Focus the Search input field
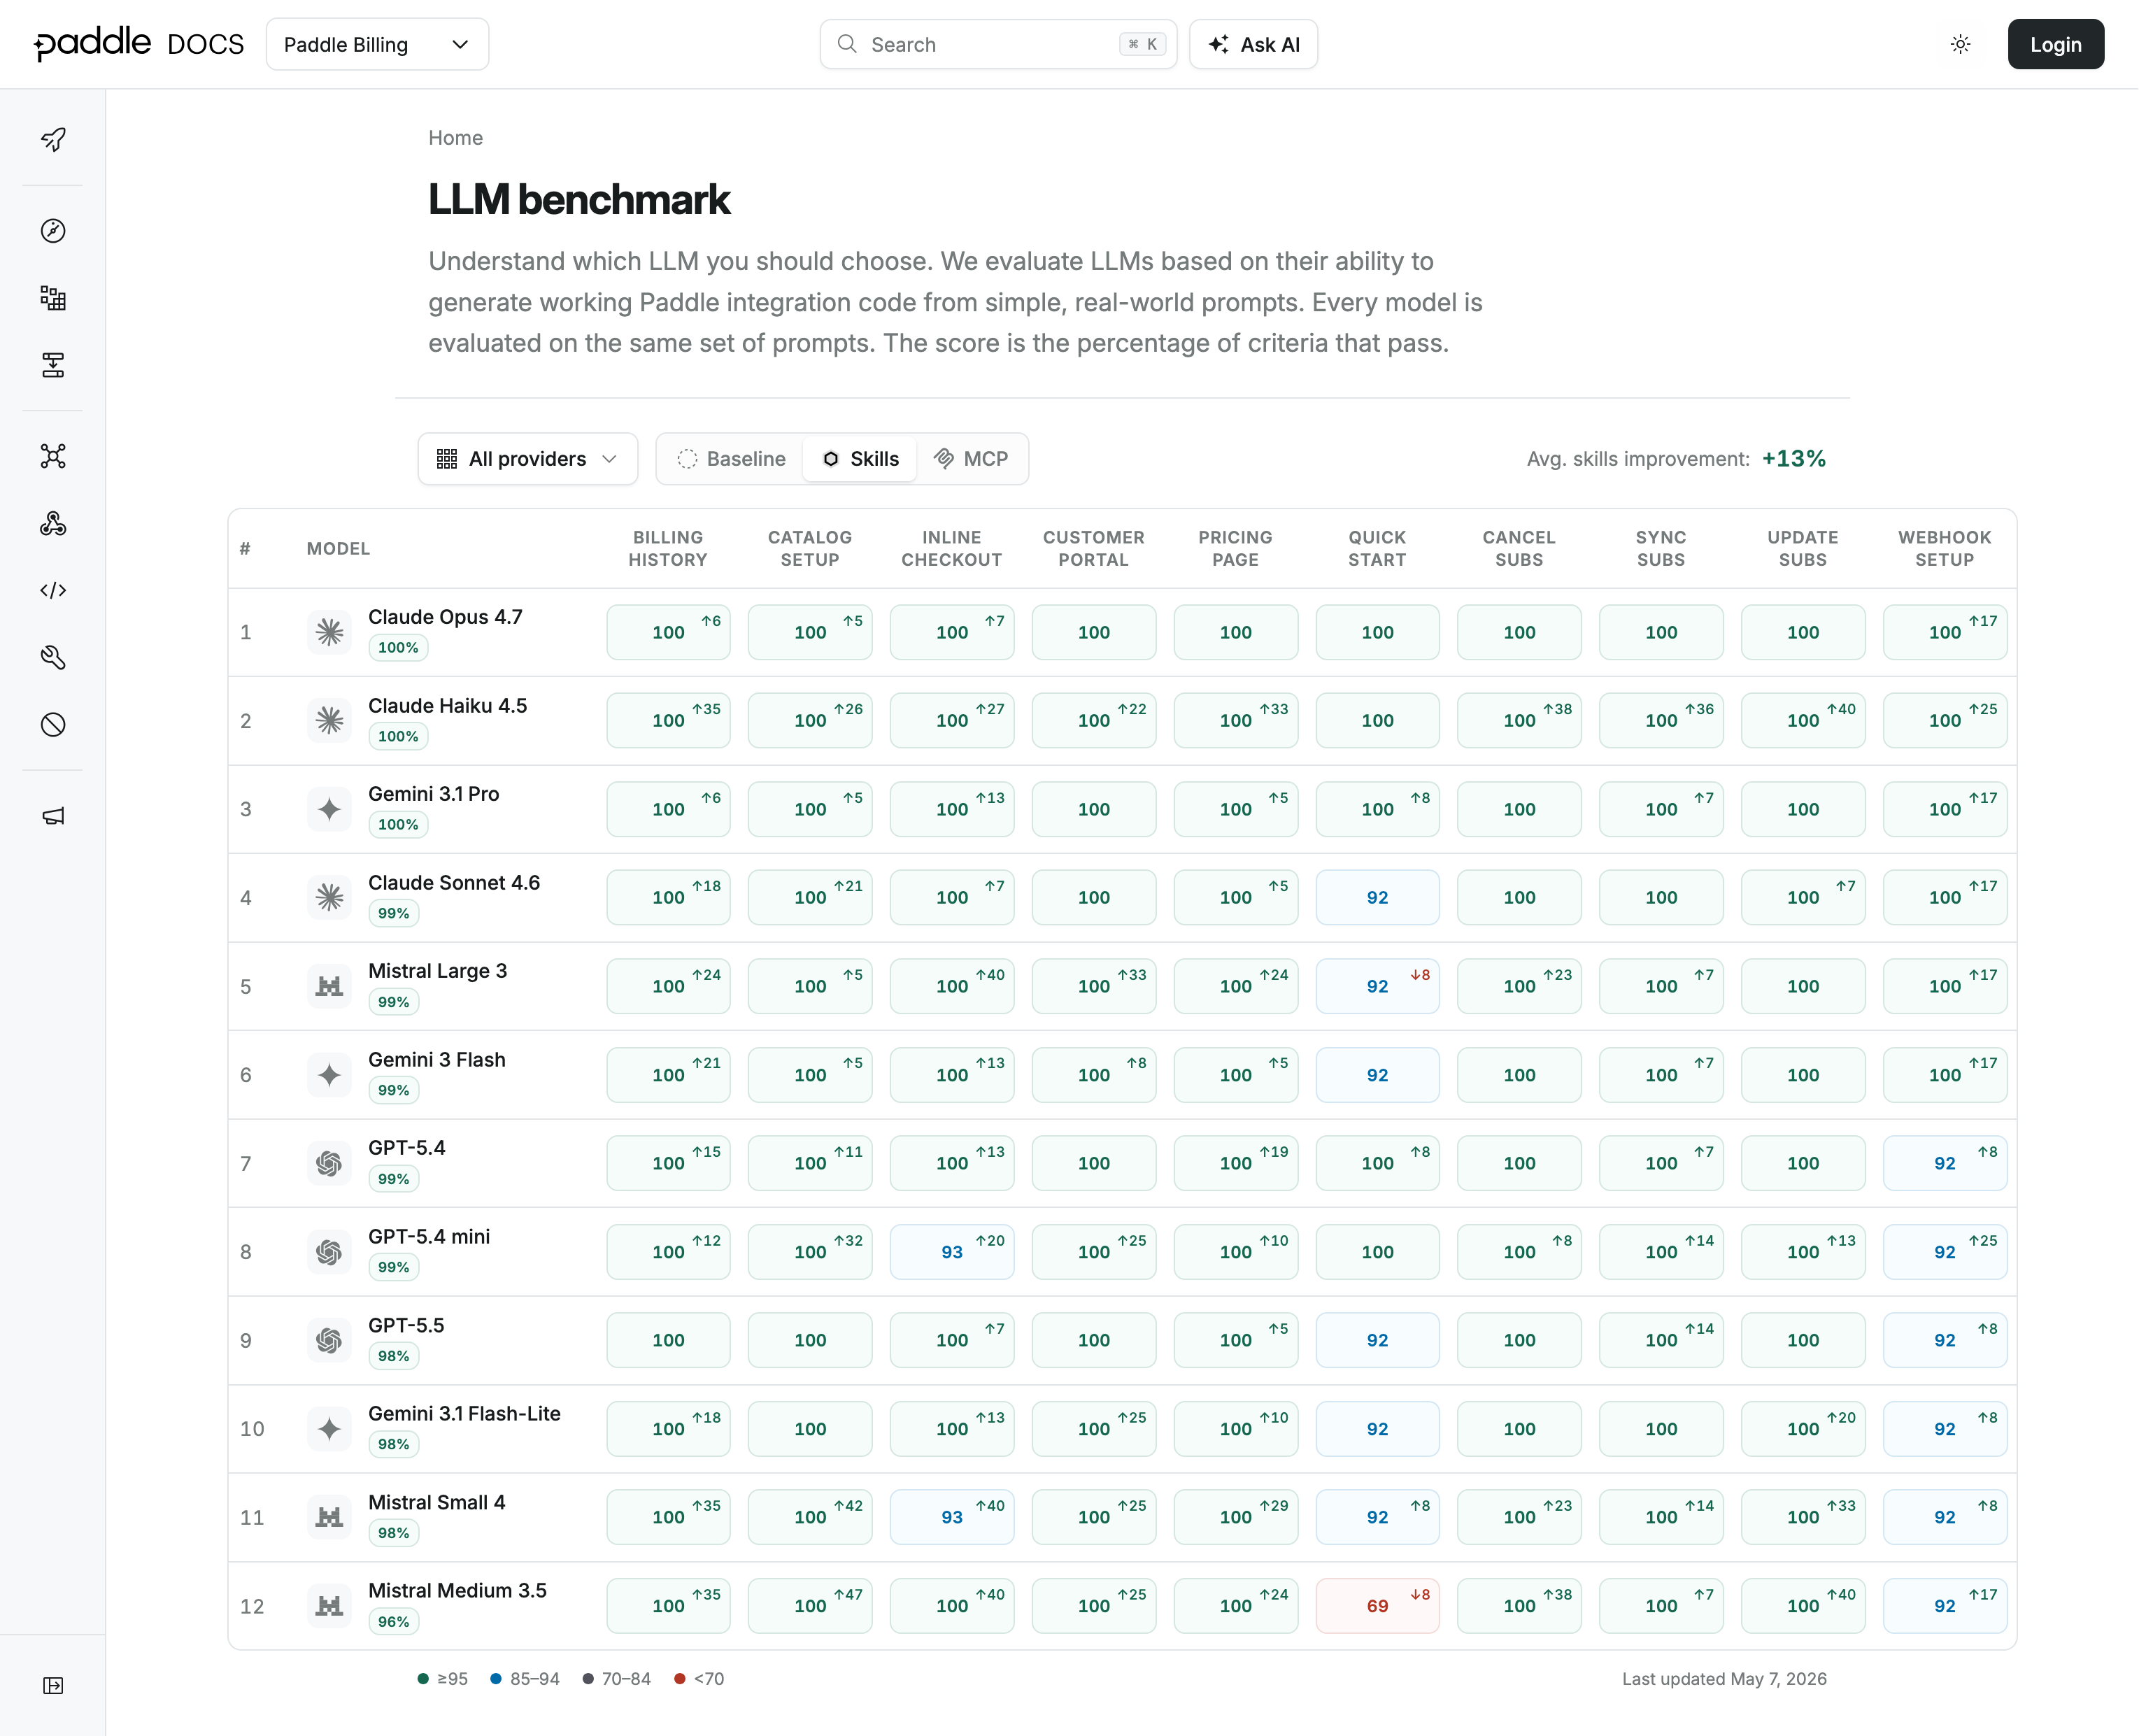 (x=998, y=44)
